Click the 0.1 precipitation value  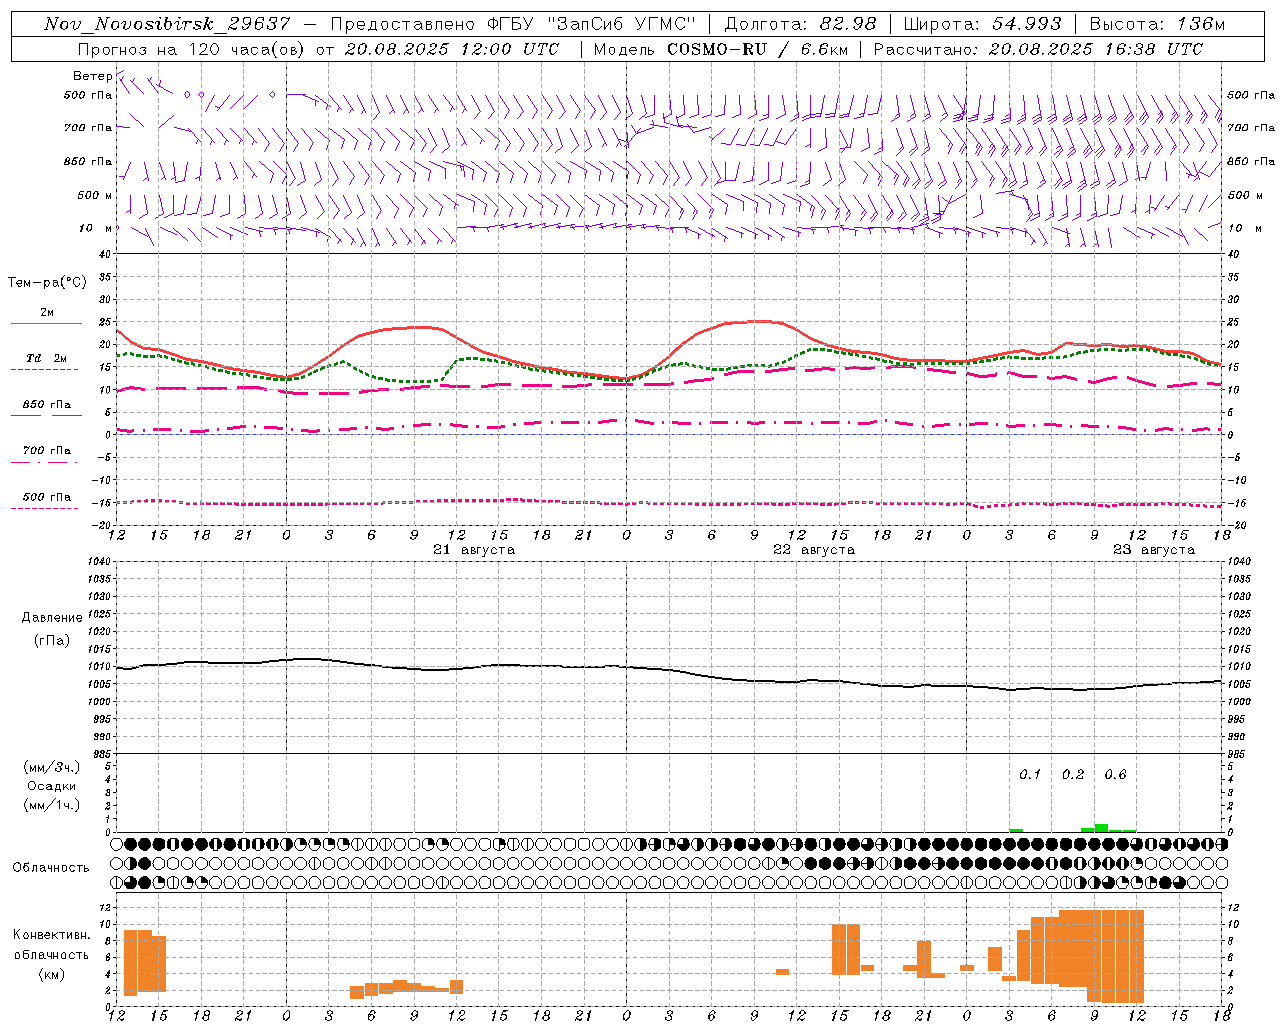(x=1030, y=775)
